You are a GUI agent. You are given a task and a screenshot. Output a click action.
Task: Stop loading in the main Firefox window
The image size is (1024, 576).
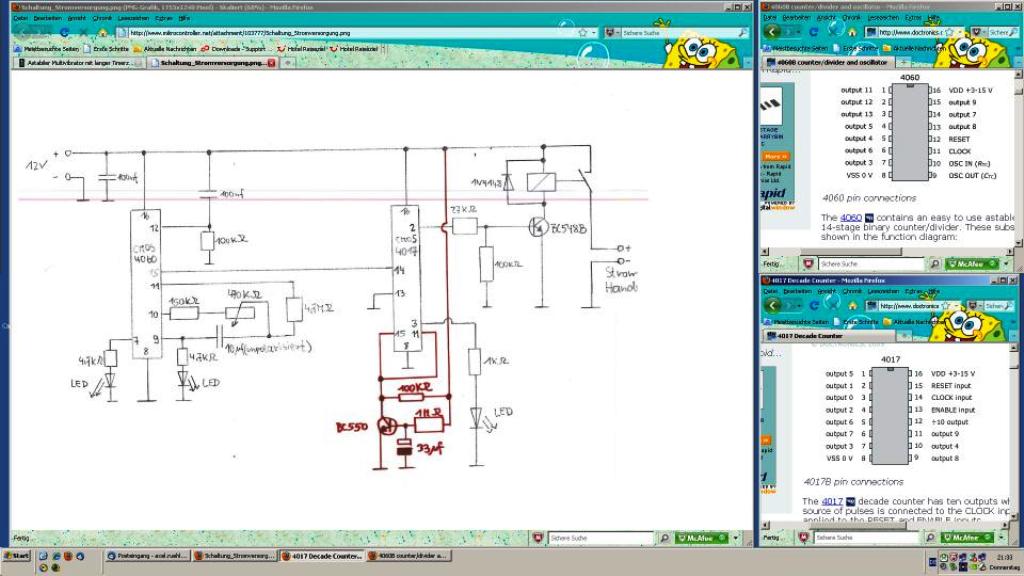click(x=83, y=32)
